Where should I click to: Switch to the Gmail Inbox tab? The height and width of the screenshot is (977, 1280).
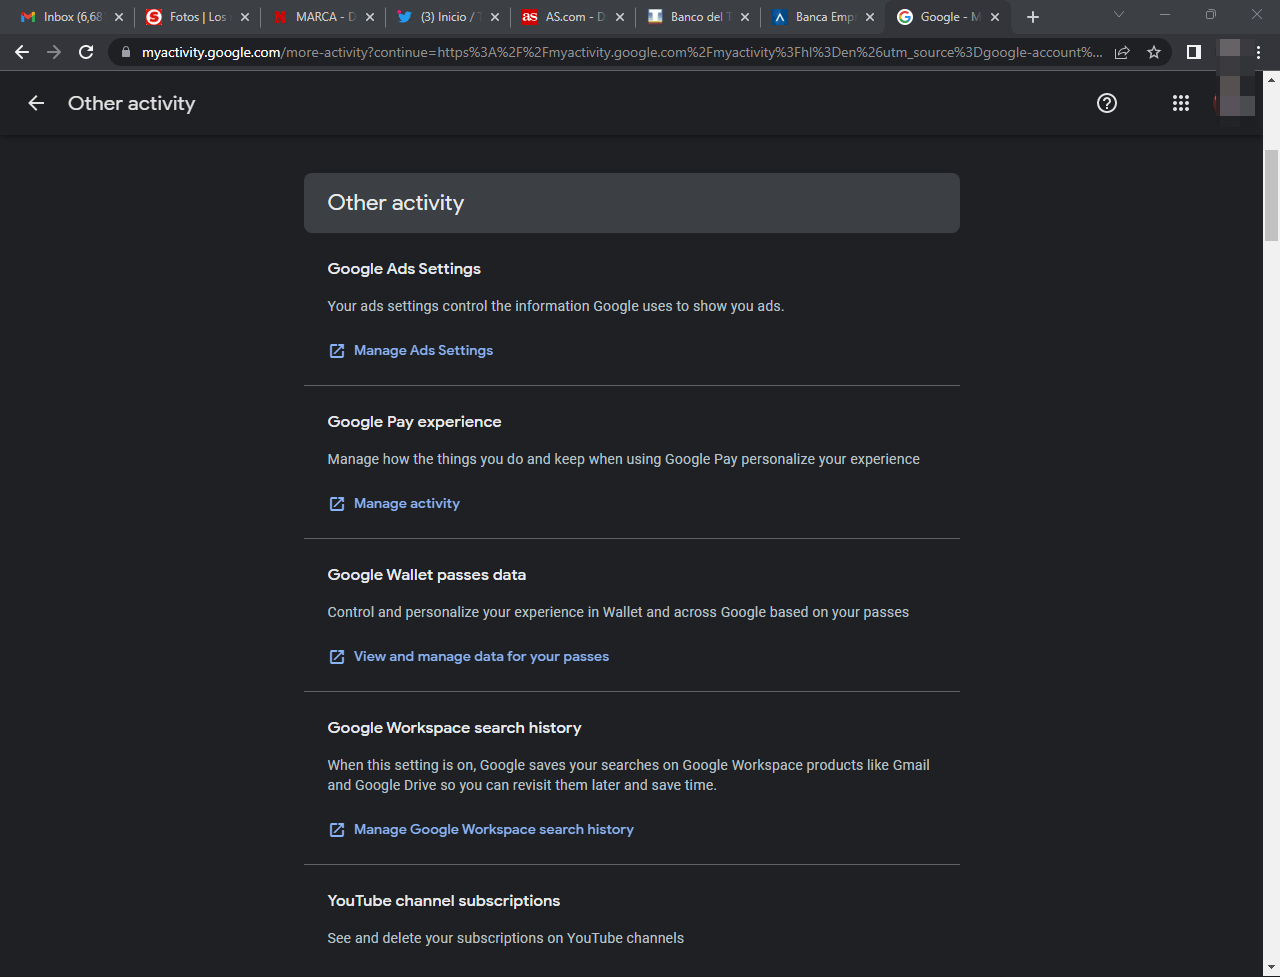click(x=65, y=17)
